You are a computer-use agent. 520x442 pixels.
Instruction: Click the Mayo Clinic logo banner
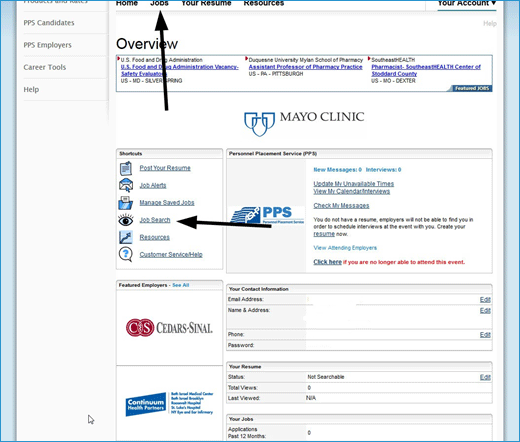304,124
